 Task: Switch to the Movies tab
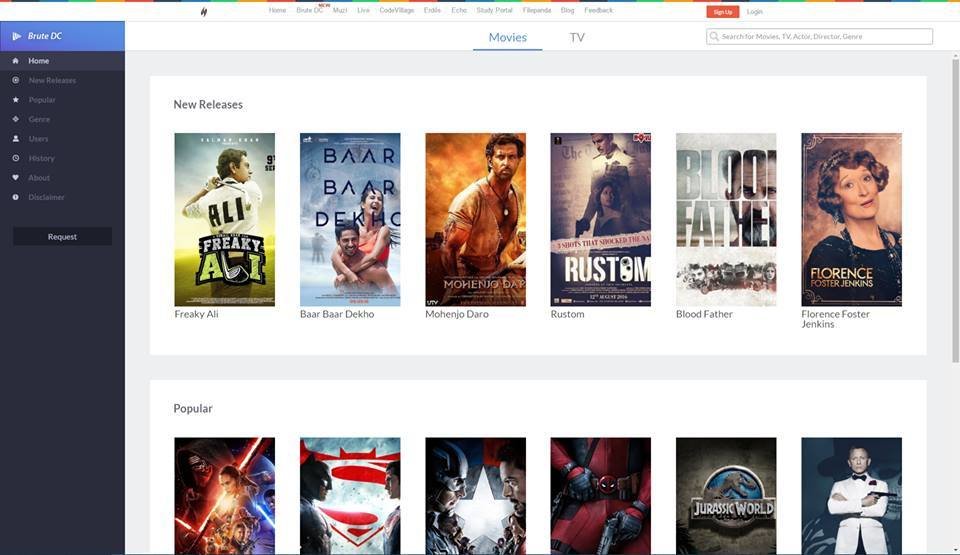click(508, 37)
